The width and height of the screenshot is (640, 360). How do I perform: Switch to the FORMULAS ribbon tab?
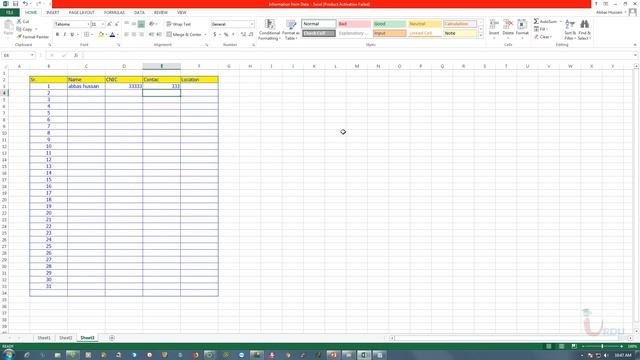point(114,13)
